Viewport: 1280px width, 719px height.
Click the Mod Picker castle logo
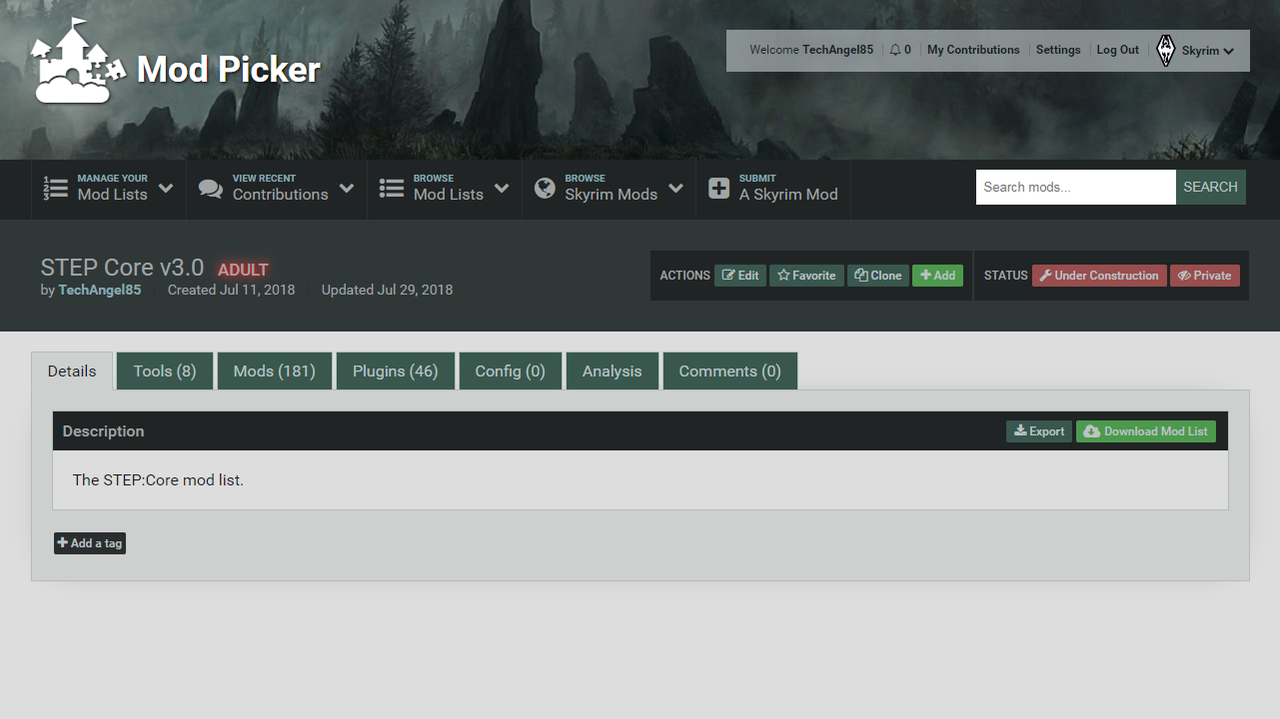coord(78,61)
